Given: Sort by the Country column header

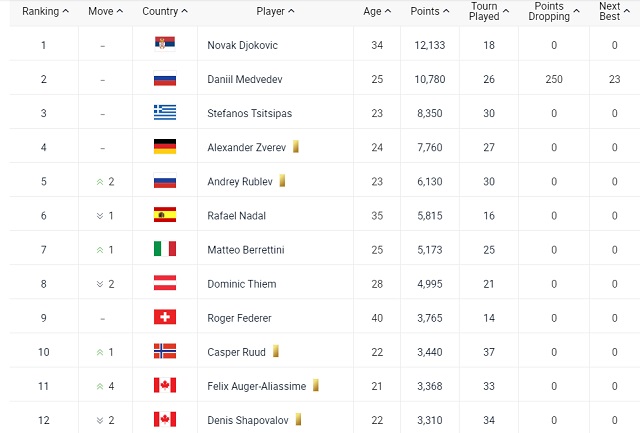Looking at the screenshot, I should click(x=165, y=12).
